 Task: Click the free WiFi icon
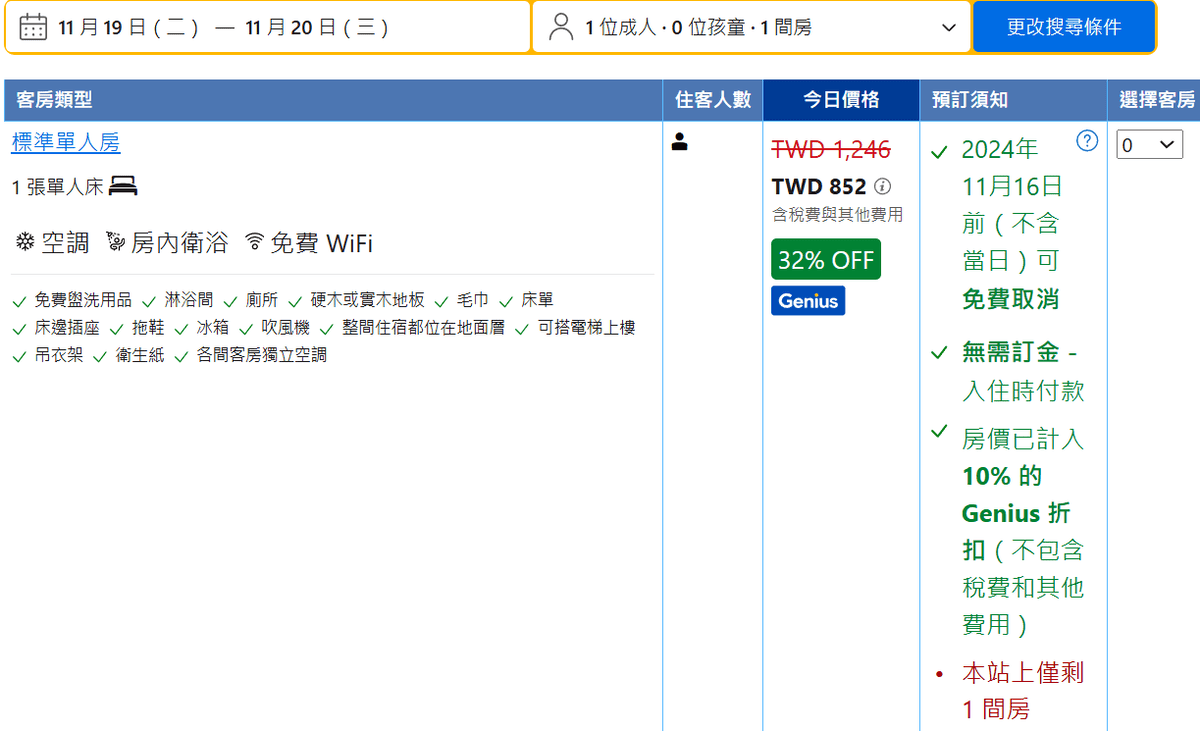tap(255, 242)
